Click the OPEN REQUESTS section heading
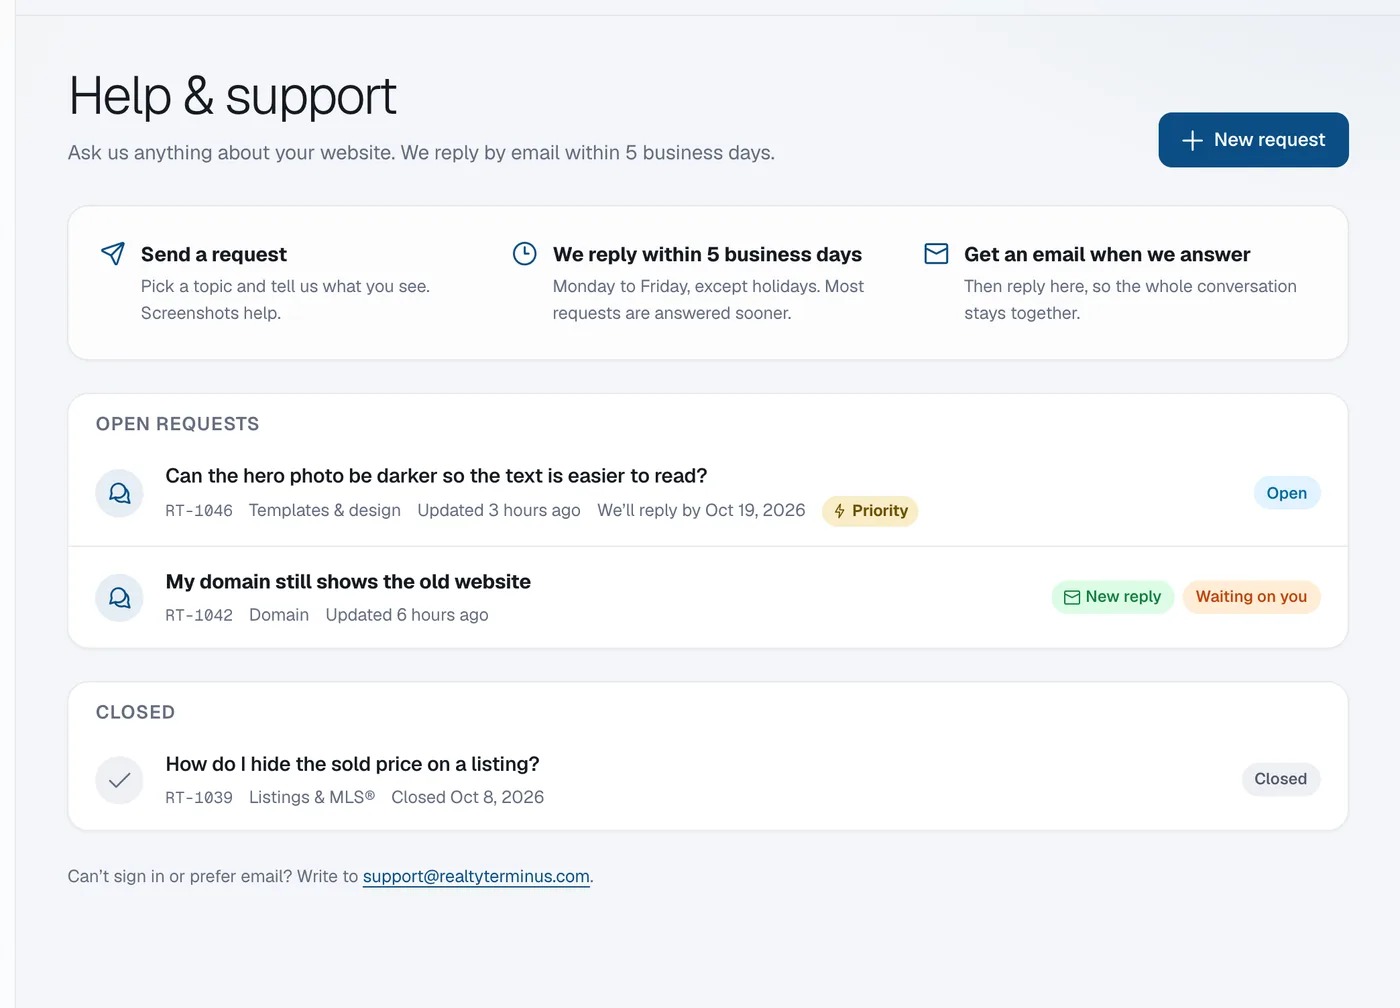The height and width of the screenshot is (1008, 1400). click(178, 424)
